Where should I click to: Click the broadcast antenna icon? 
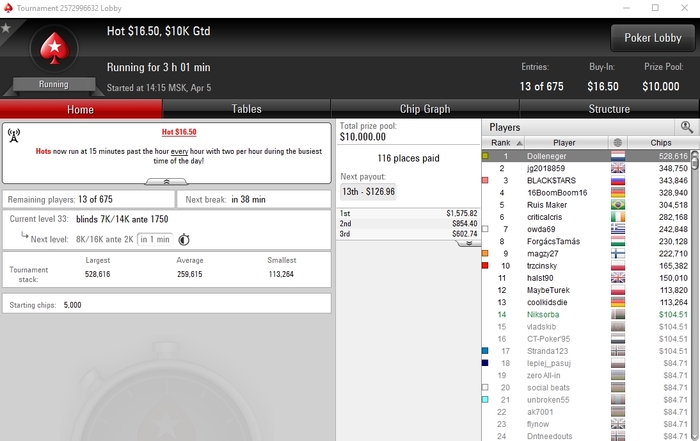click(14, 136)
